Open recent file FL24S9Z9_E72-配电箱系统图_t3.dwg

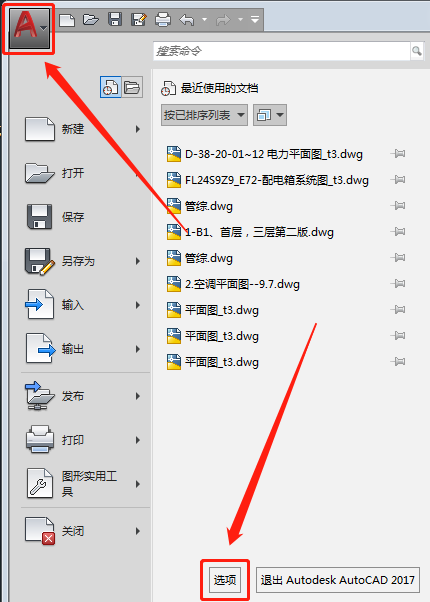click(x=276, y=180)
